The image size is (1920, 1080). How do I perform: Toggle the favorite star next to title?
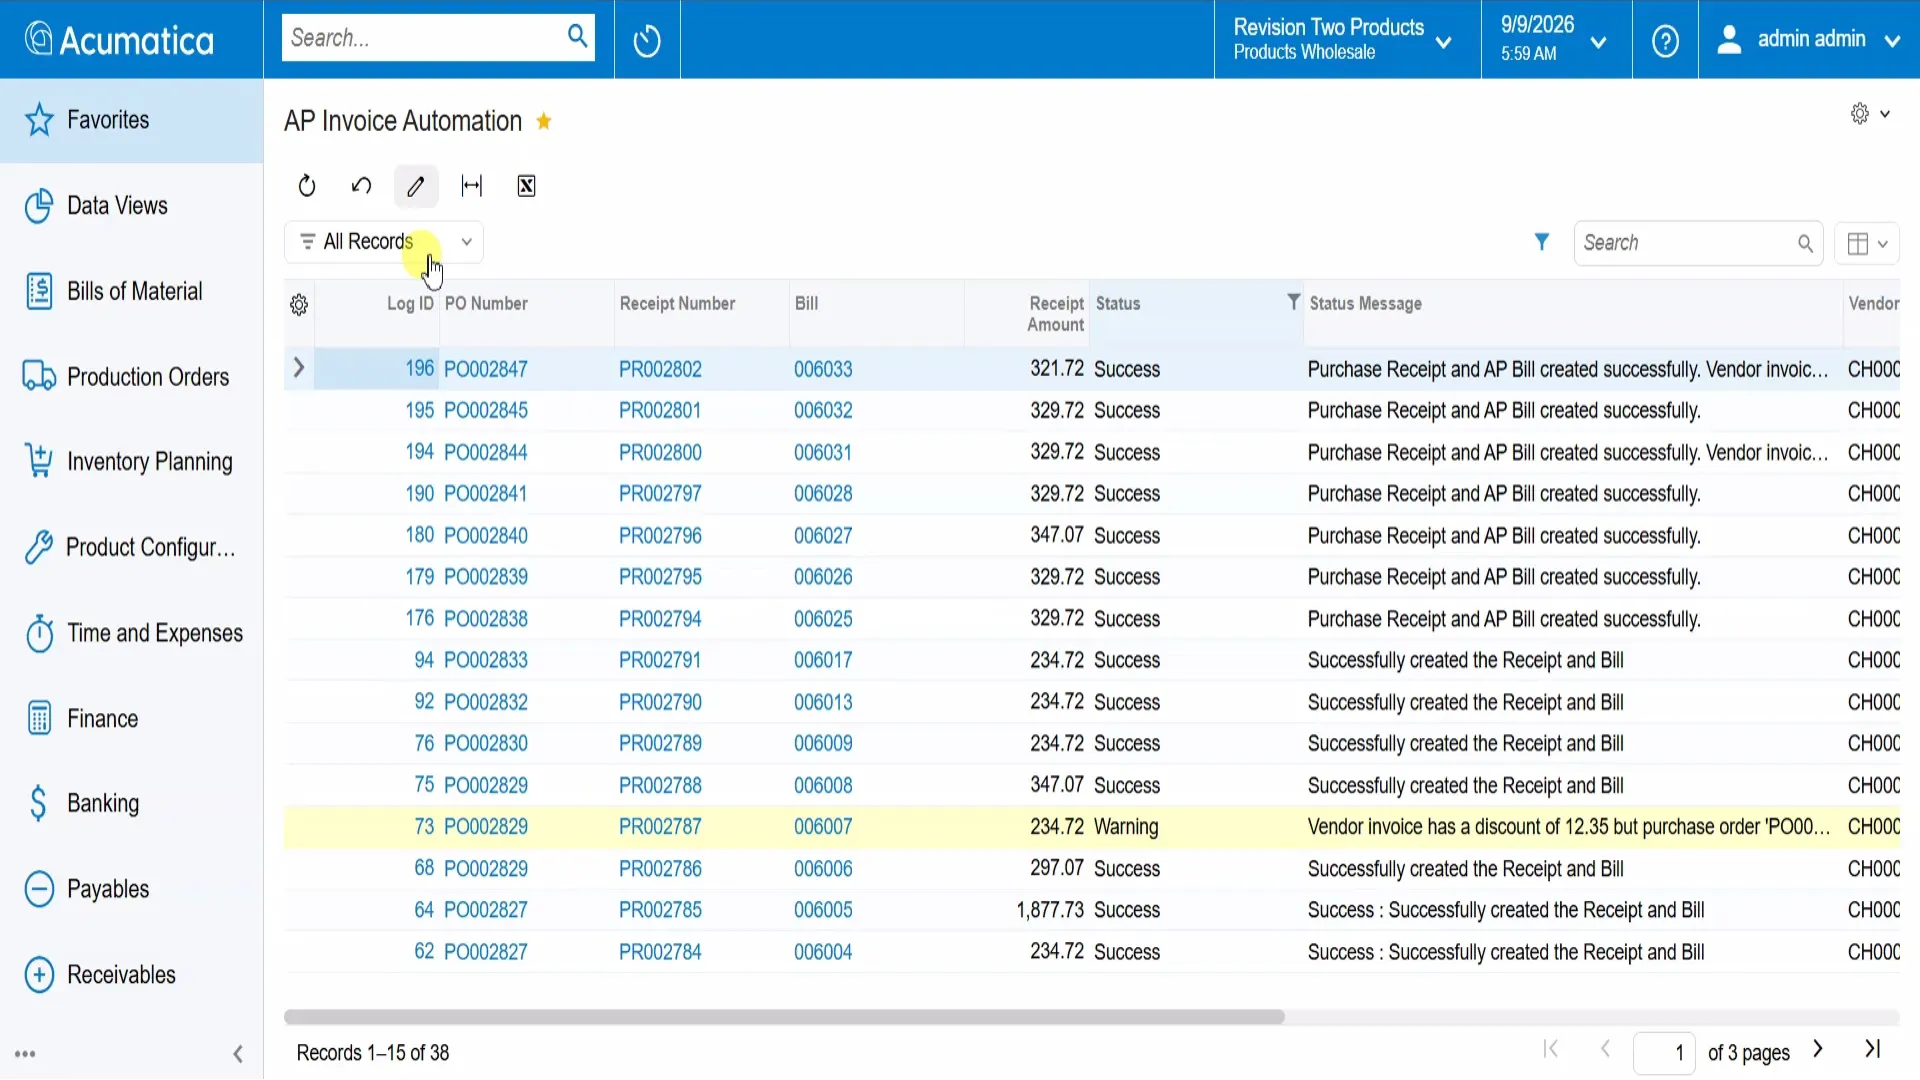coord(544,122)
